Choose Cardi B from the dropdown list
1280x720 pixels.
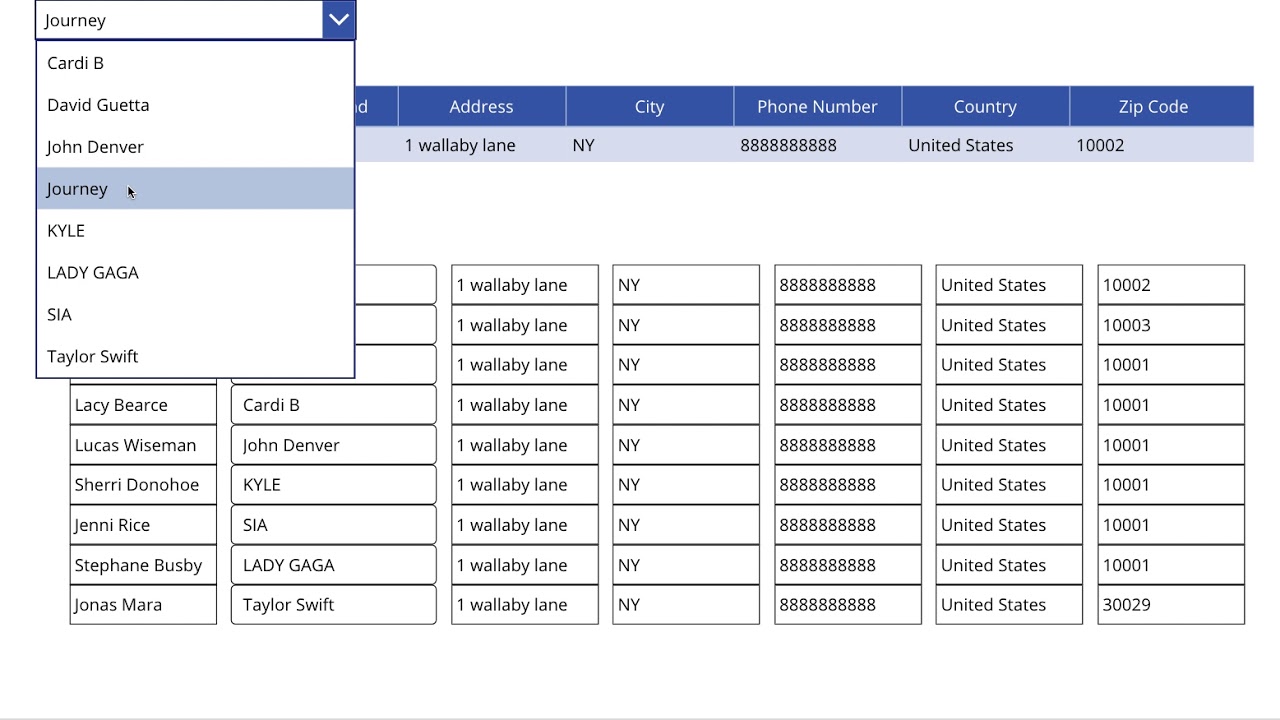(x=195, y=63)
